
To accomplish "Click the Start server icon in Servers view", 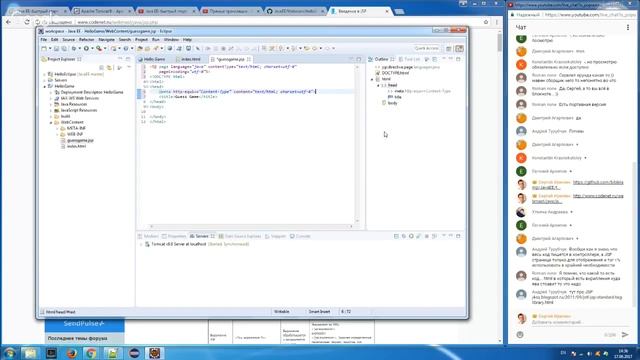I will pos(411,236).
